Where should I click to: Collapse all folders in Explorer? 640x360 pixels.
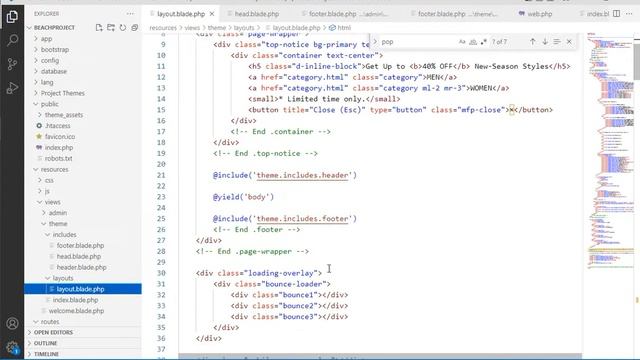tap(134, 27)
